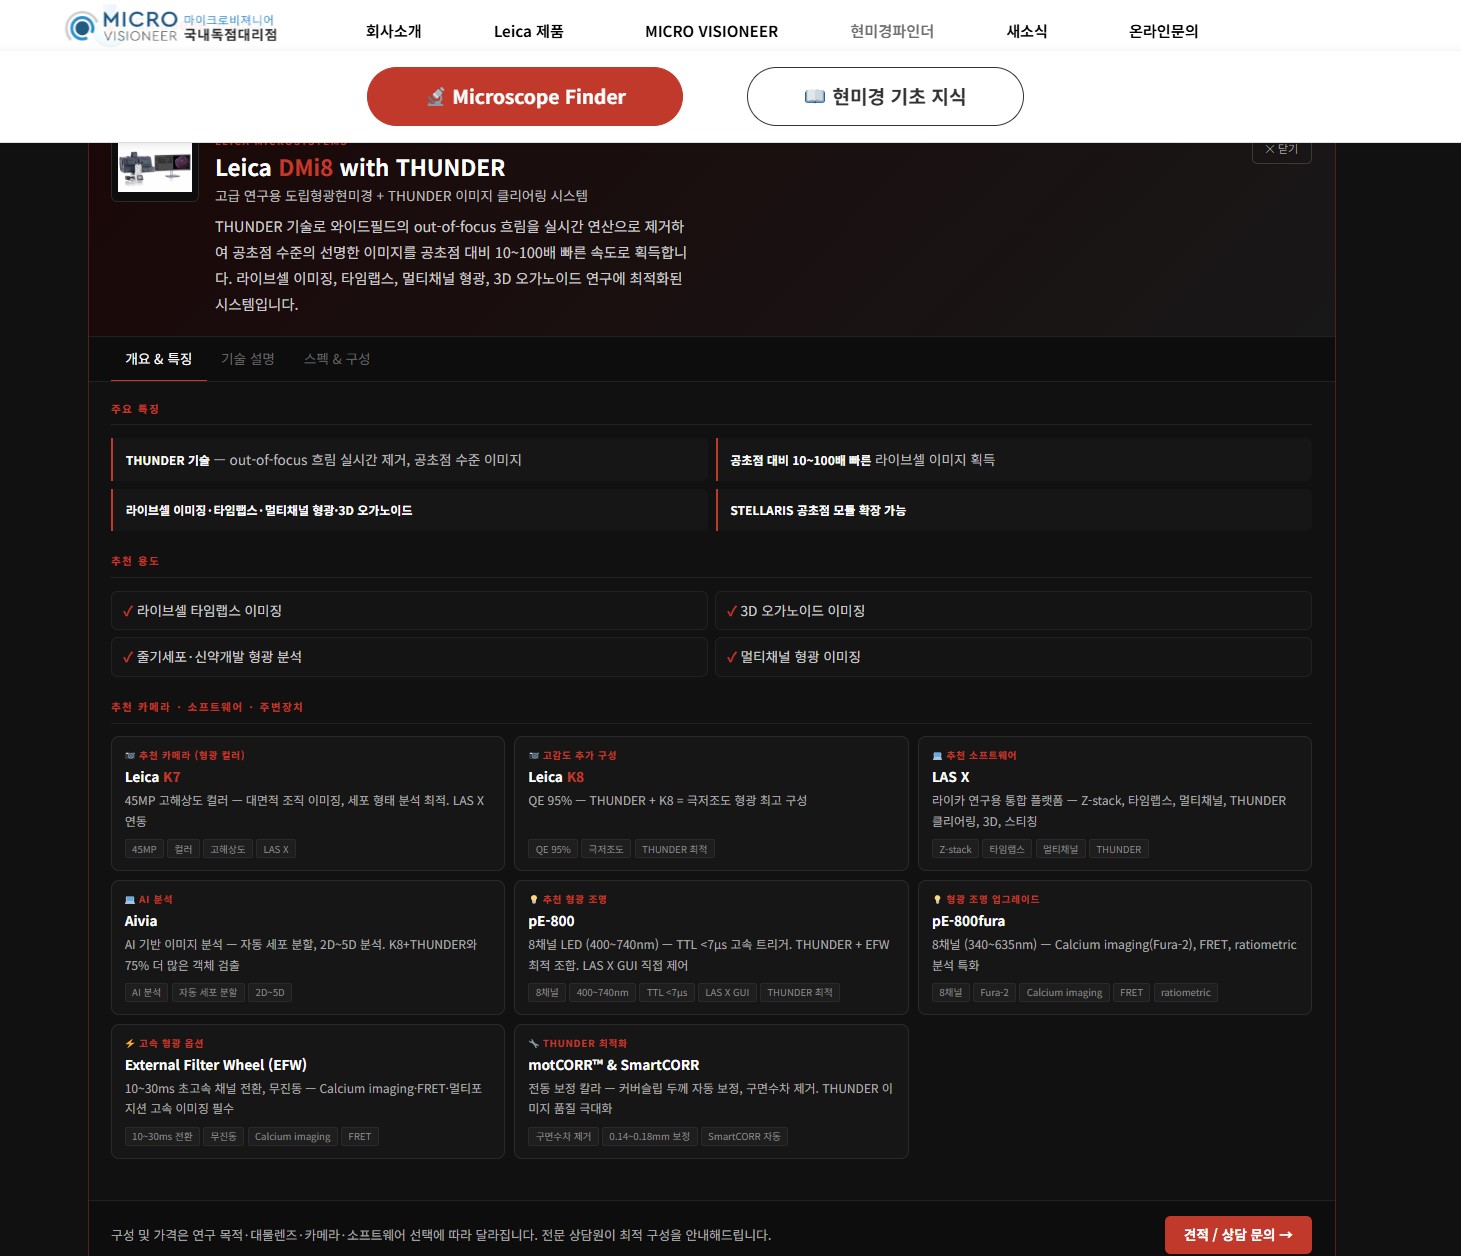
Task: Click the 자동 세포 분할 tag
Action: click(x=208, y=993)
